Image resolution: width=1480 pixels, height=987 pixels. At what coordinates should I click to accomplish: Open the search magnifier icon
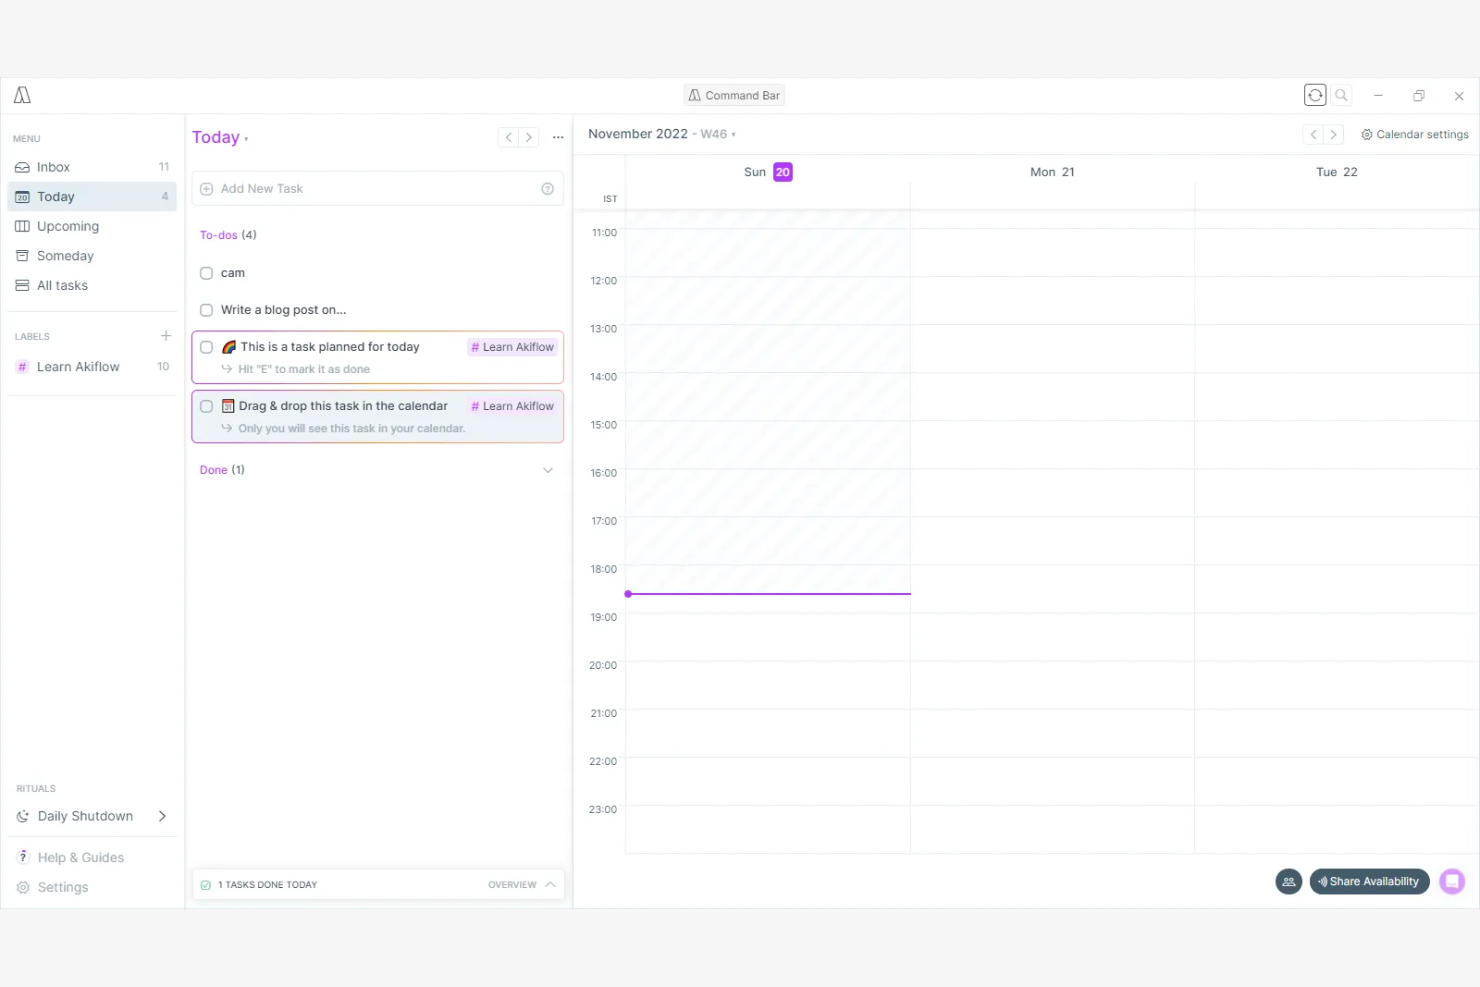[x=1341, y=95]
